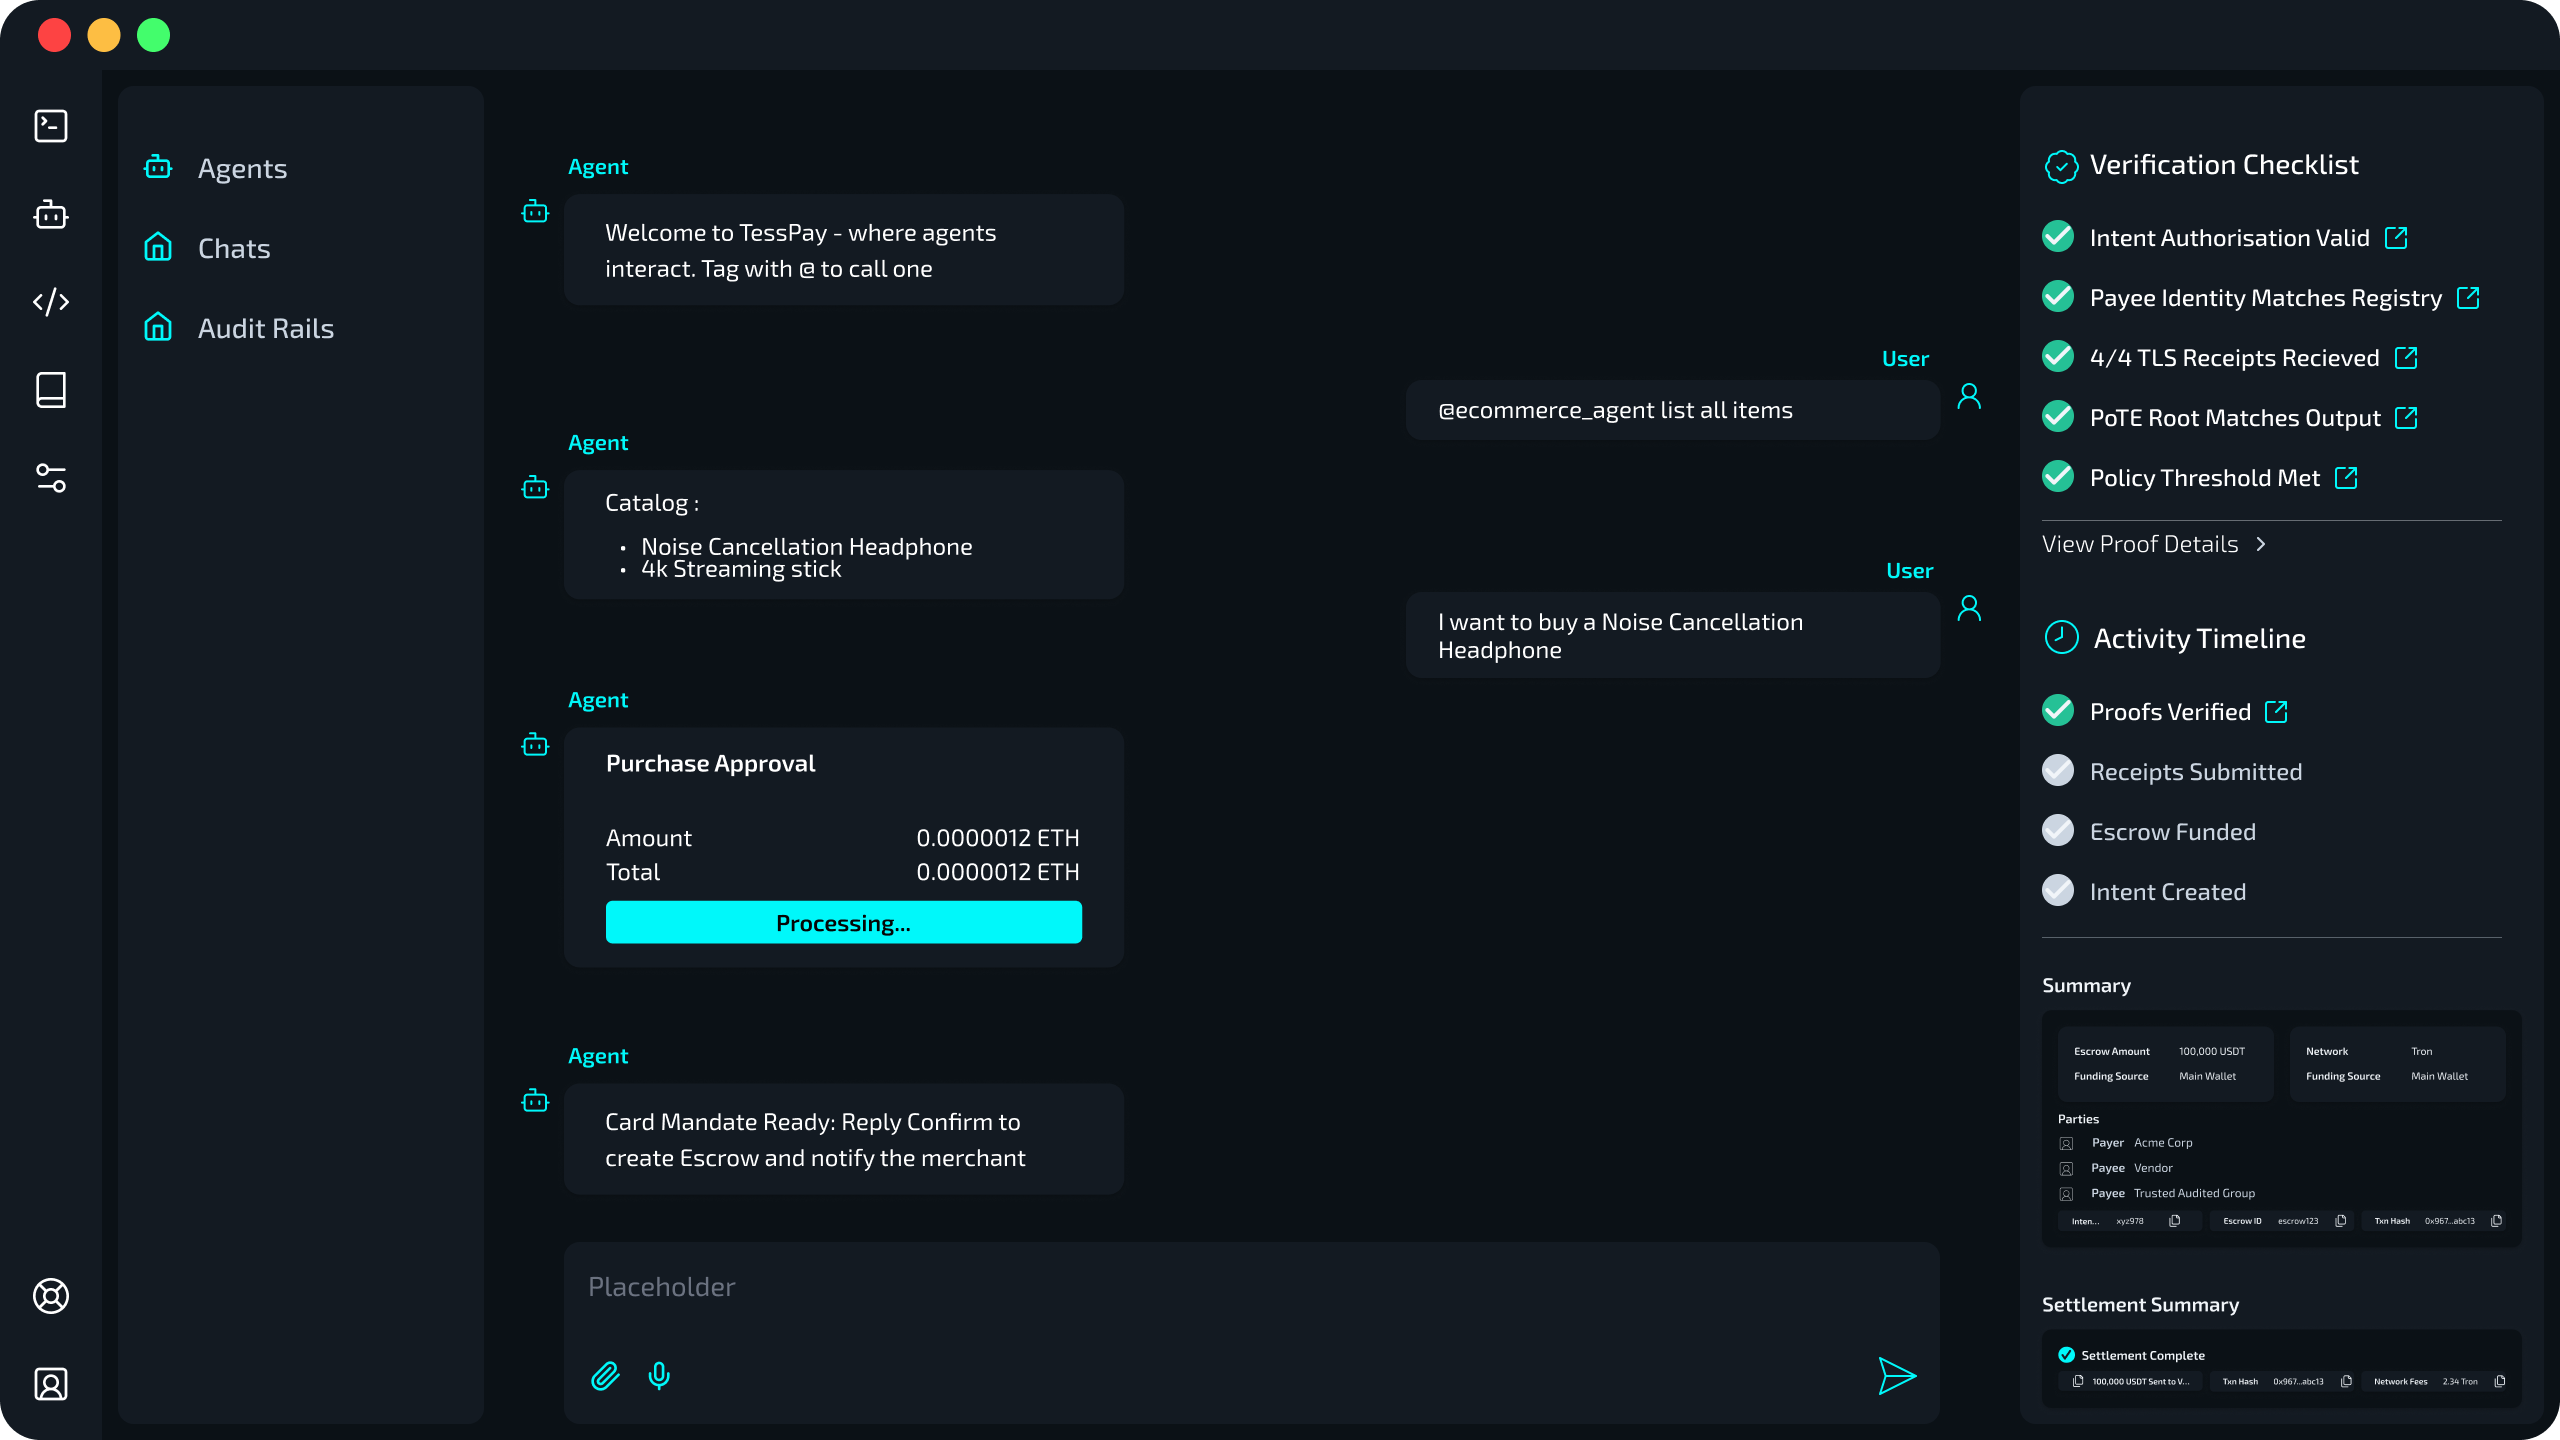
Task: Click the terminal icon in left sidebar
Action: [51, 126]
